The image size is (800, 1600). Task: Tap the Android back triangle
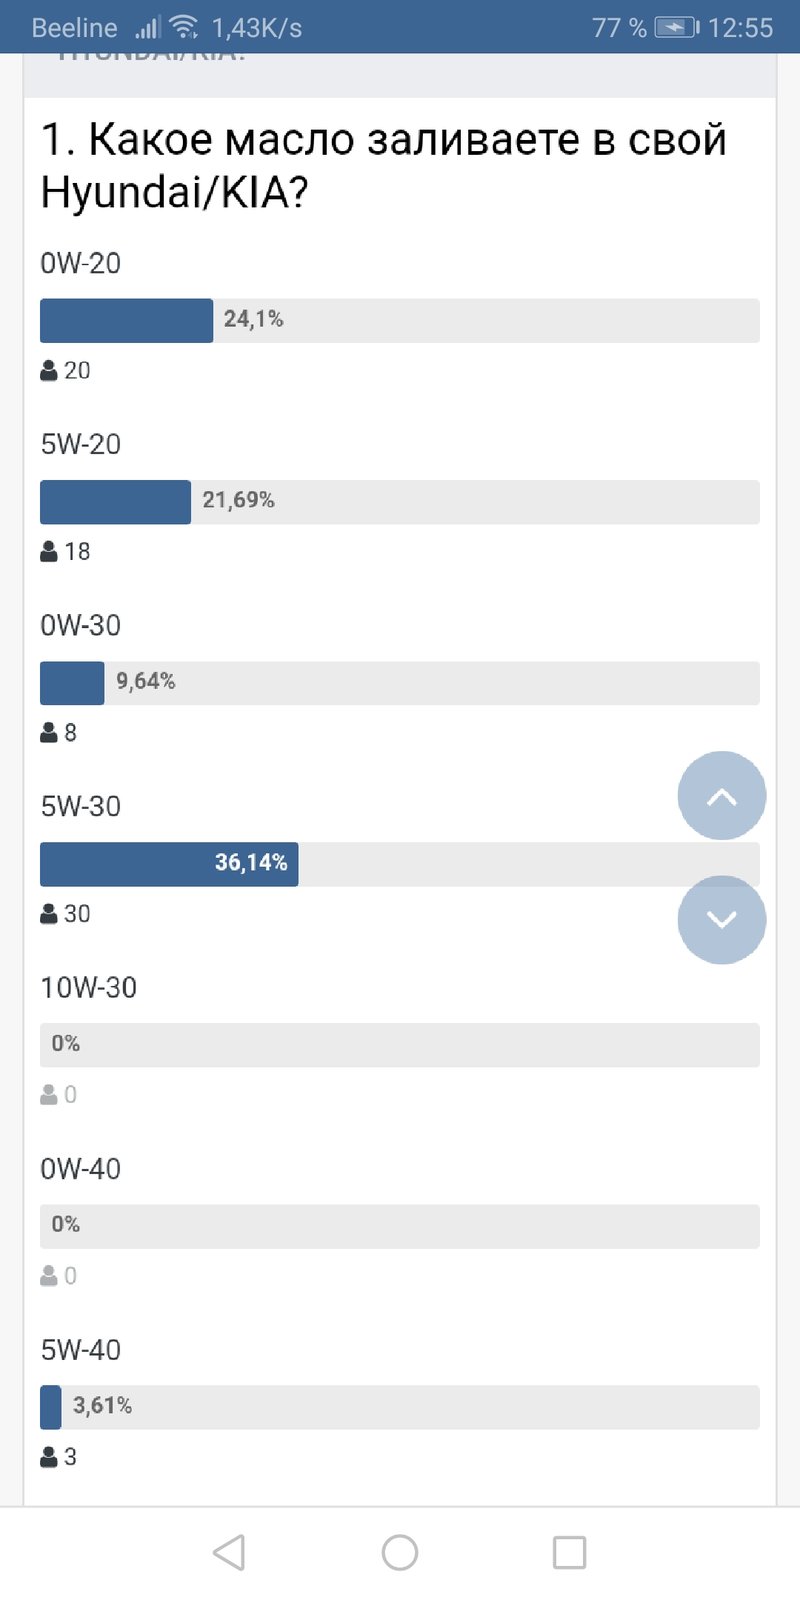229,1552
